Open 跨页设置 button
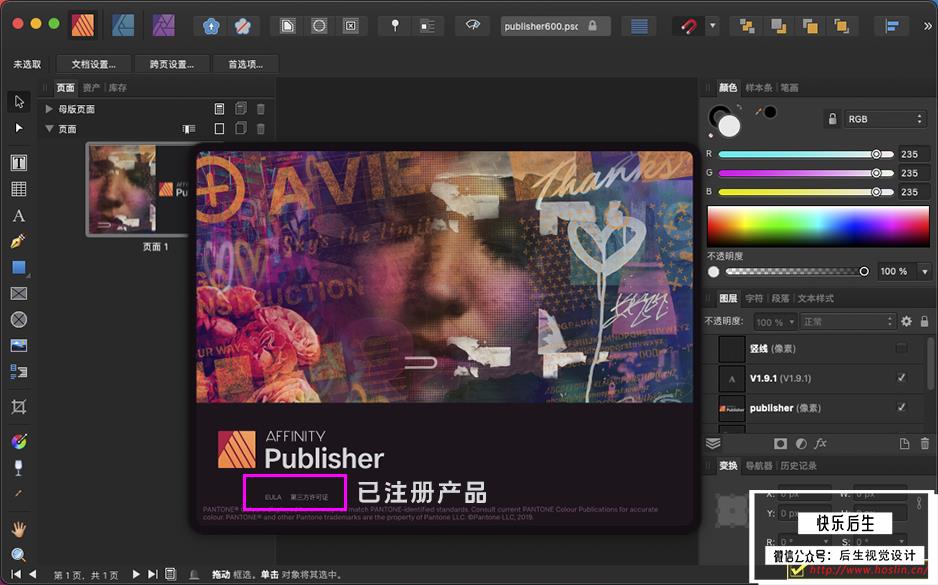 tap(172, 64)
